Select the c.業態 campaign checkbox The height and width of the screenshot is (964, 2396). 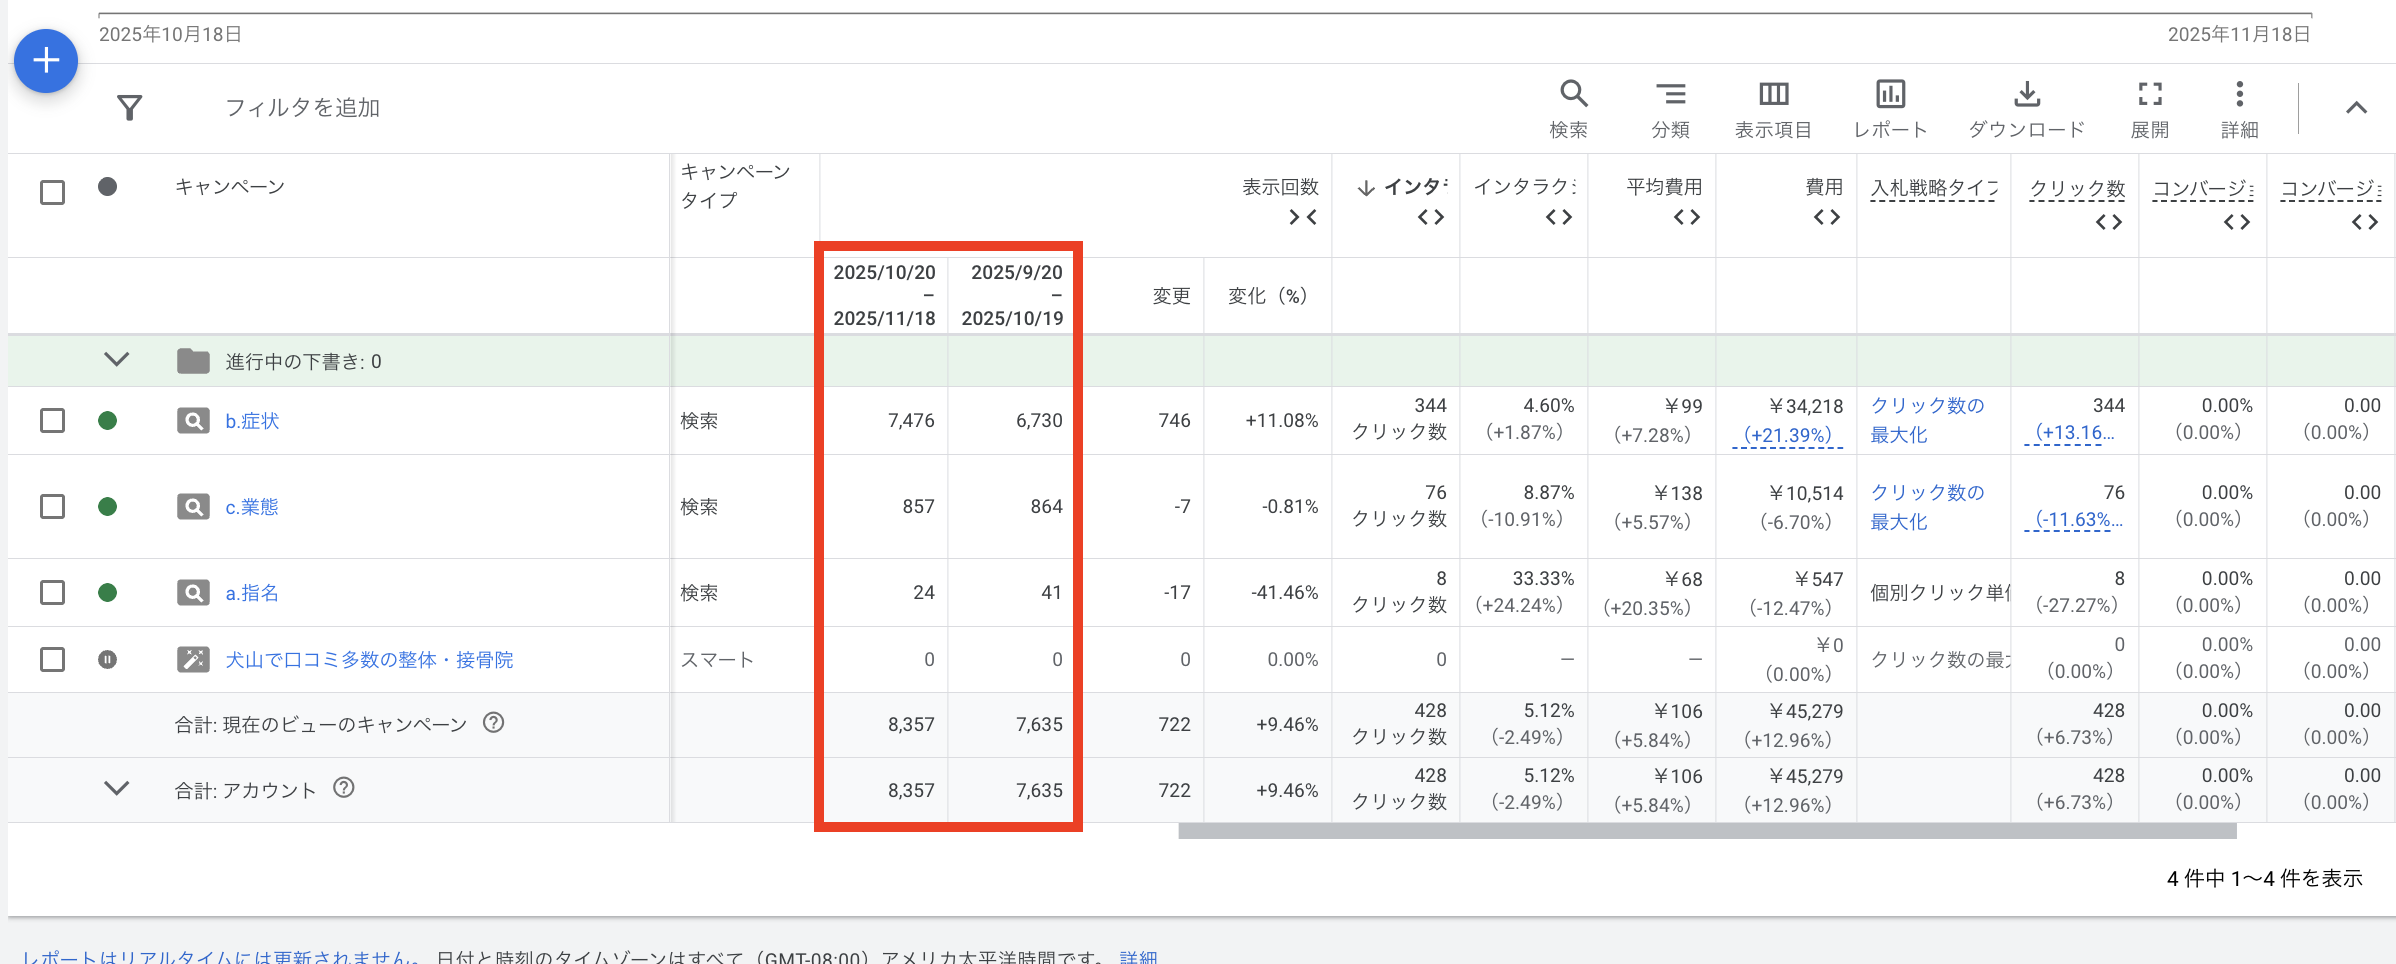[x=52, y=507]
